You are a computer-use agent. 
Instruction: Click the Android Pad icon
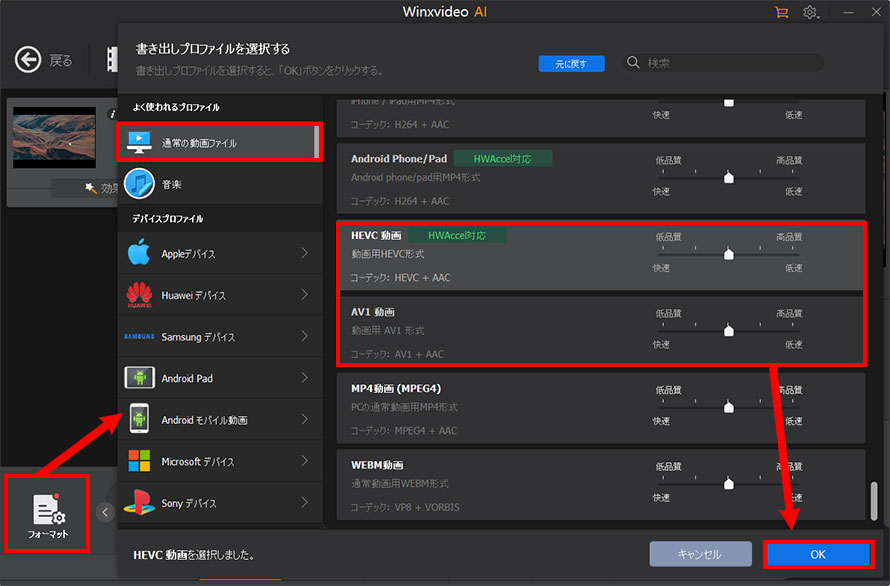[139, 378]
